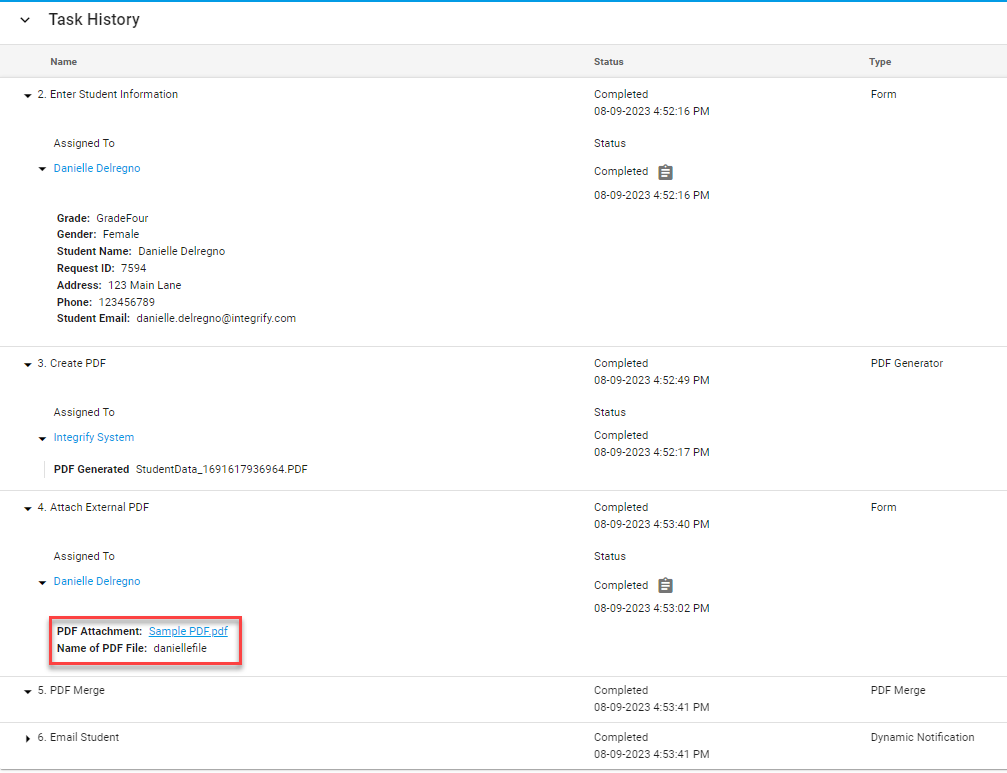Click the Type column header
The height and width of the screenshot is (773, 1007).
click(x=880, y=62)
